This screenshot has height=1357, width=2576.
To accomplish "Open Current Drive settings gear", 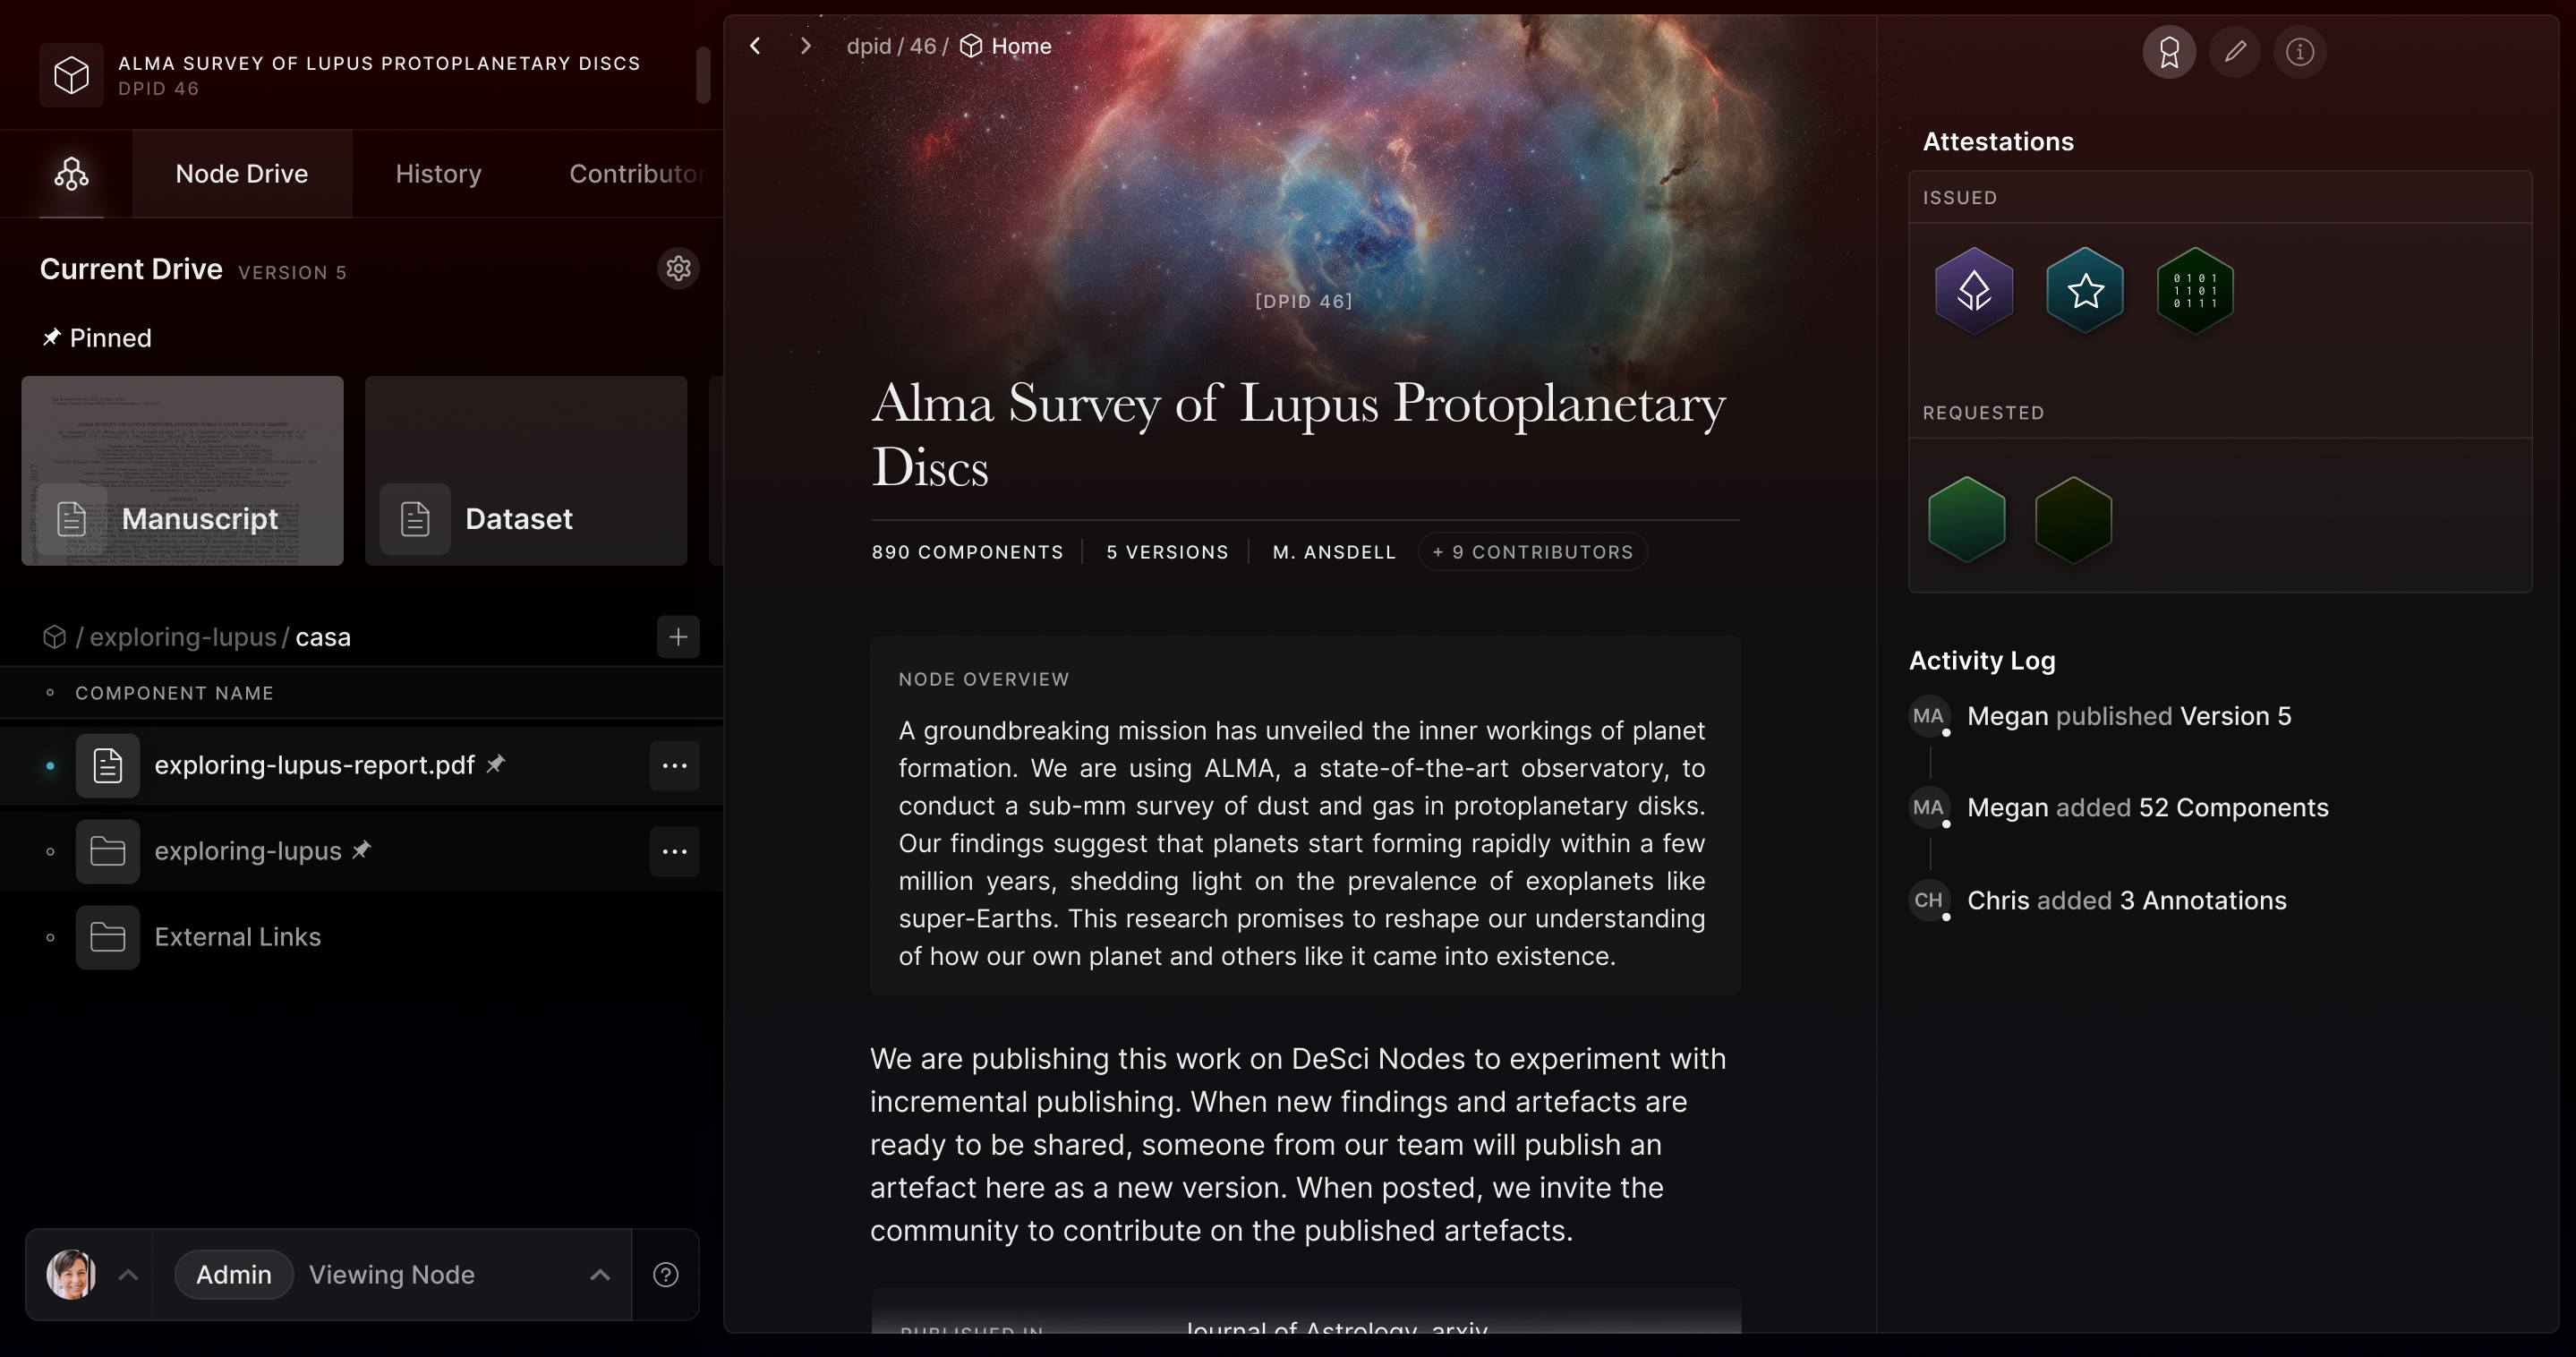I will pos(678,269).
